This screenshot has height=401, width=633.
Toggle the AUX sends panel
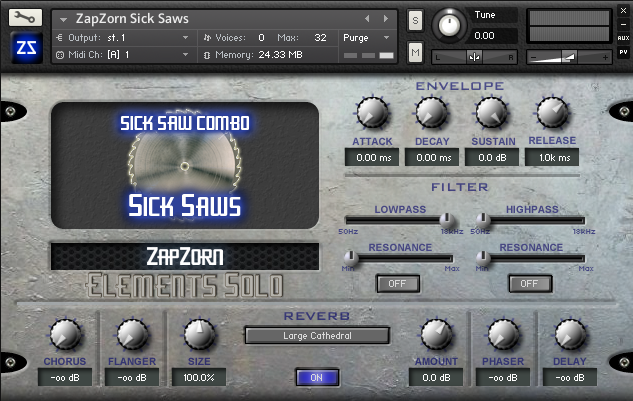pyautogui.click(x=623, y=38)
